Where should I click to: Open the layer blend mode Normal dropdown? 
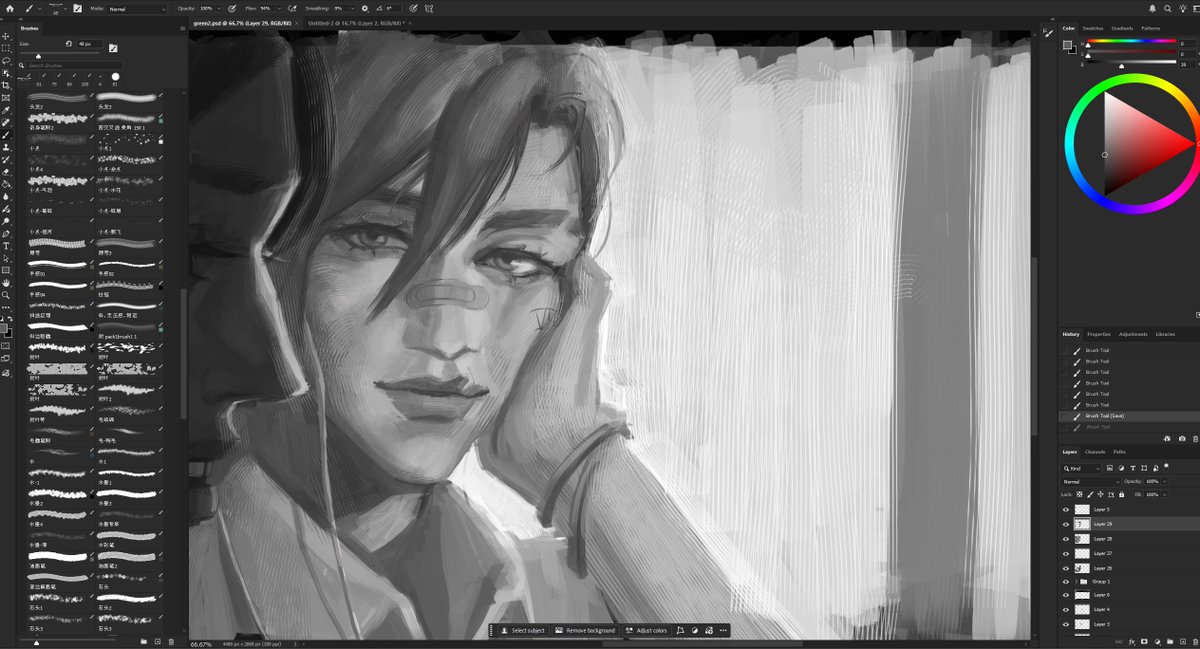[x=1091, y=481]
